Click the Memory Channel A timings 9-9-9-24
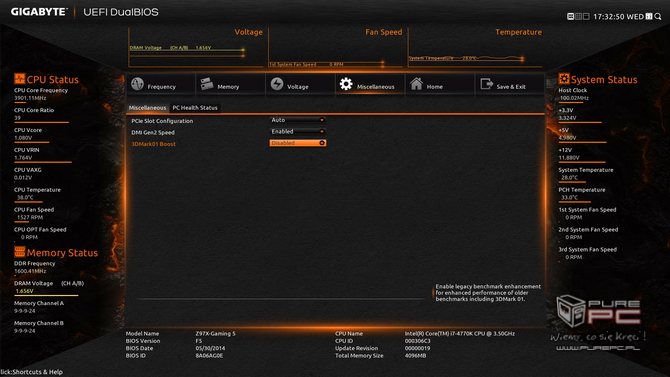This screenshot has width=670, height=377. click(25, 311)
